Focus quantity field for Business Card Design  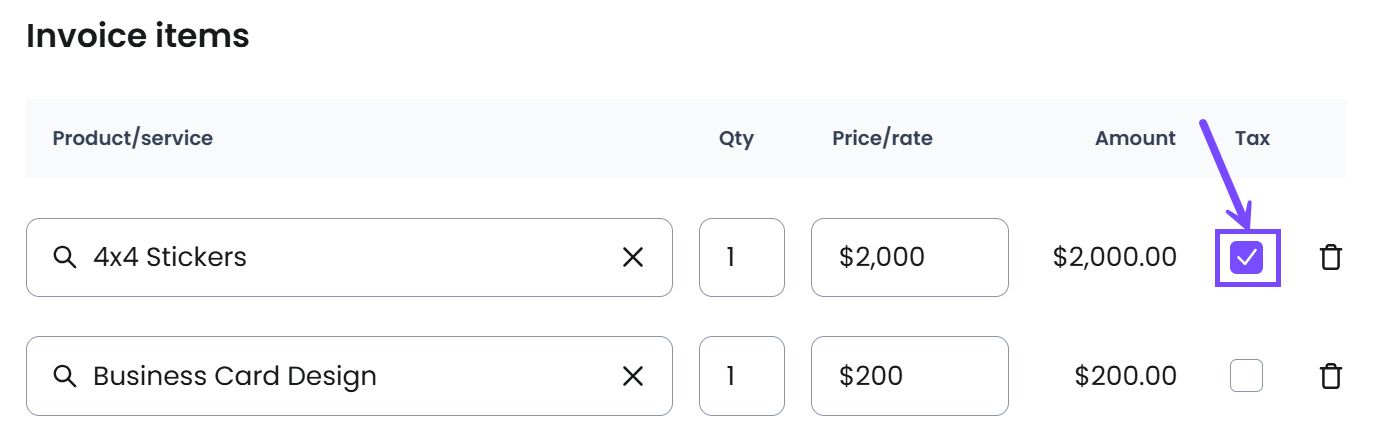pyautogui.click(x=742, y=376)
